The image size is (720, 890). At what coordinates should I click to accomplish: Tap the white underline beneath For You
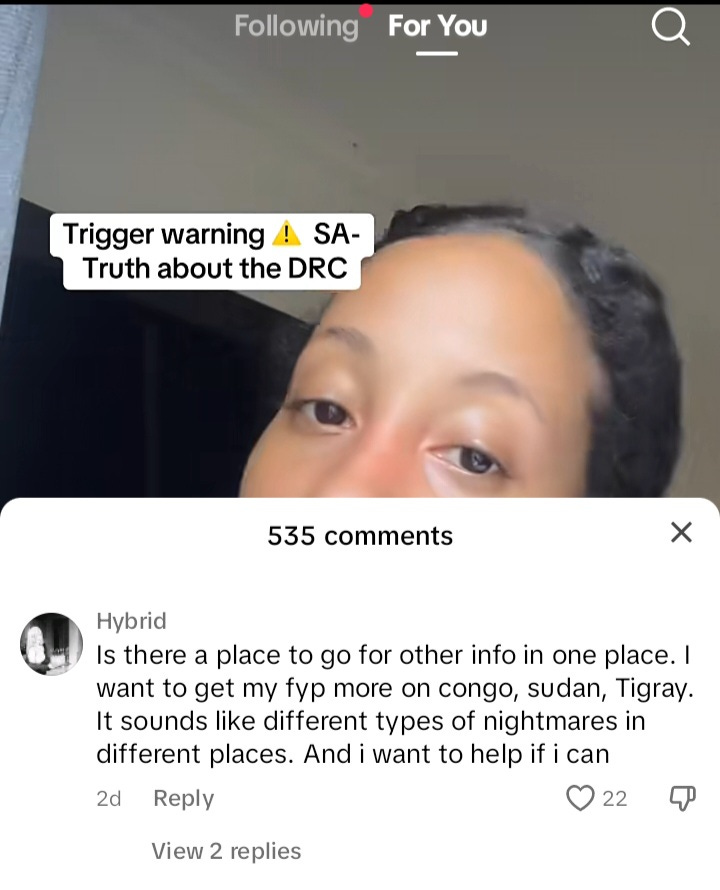click(x=437, y=53)
